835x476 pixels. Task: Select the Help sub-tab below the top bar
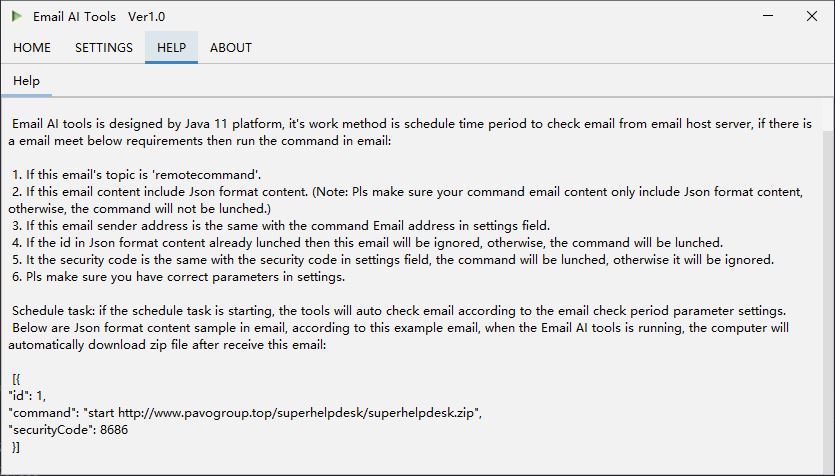(26, 81)
